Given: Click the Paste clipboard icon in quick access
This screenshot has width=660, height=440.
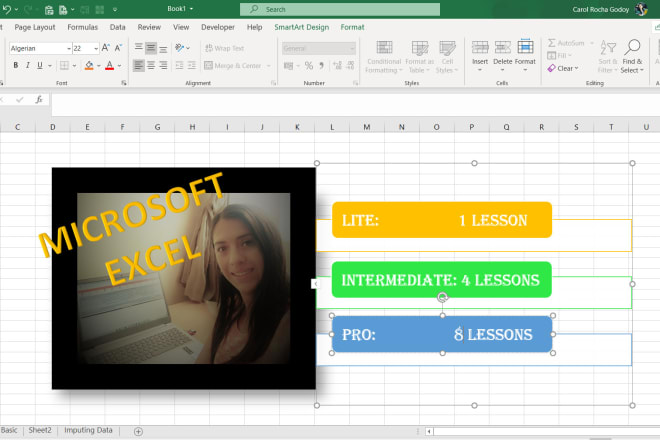Looking at the screenshot, I should [49, 10].
